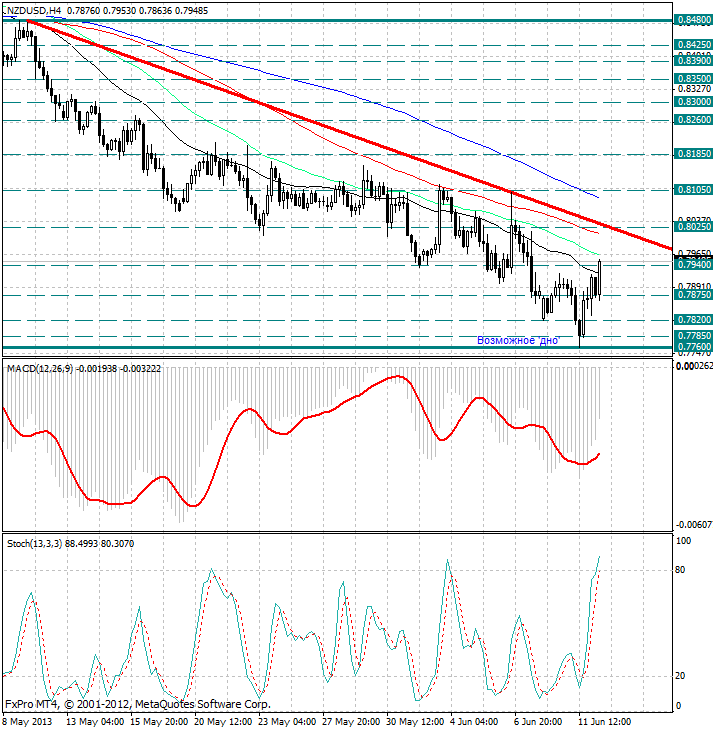Image resolution: width=713 pixels, height=729 pixels.
Task: Click the 80 level on Stochastic scale
Action: click(x=680, y=570)
